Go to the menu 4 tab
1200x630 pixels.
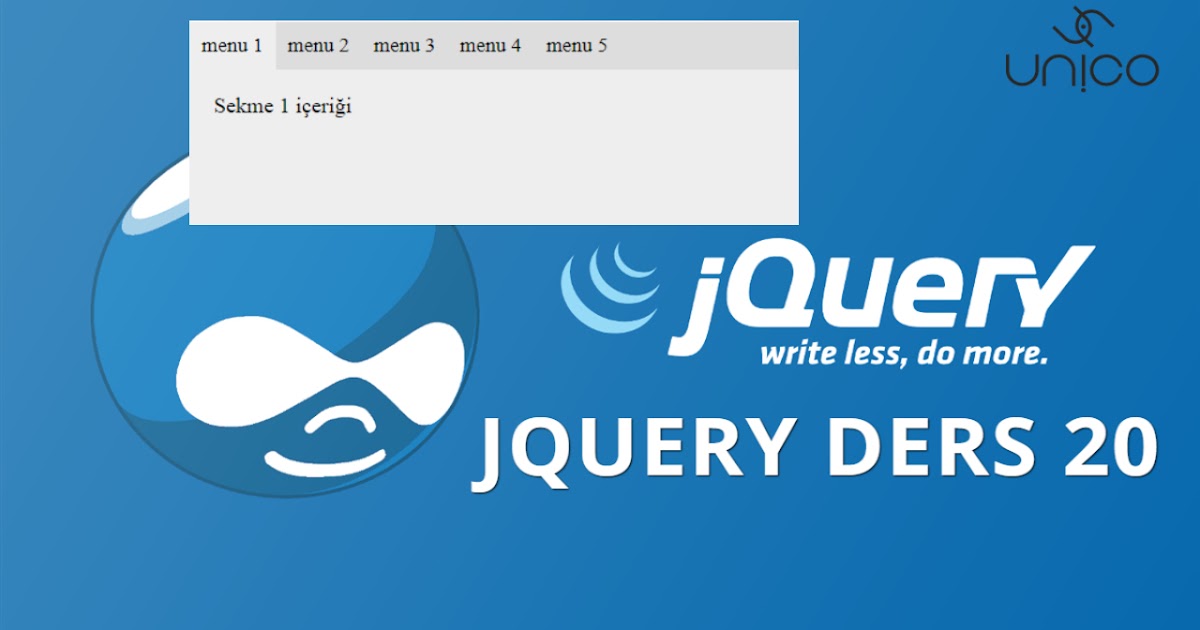pyautogui.click(x=490, y=46)
